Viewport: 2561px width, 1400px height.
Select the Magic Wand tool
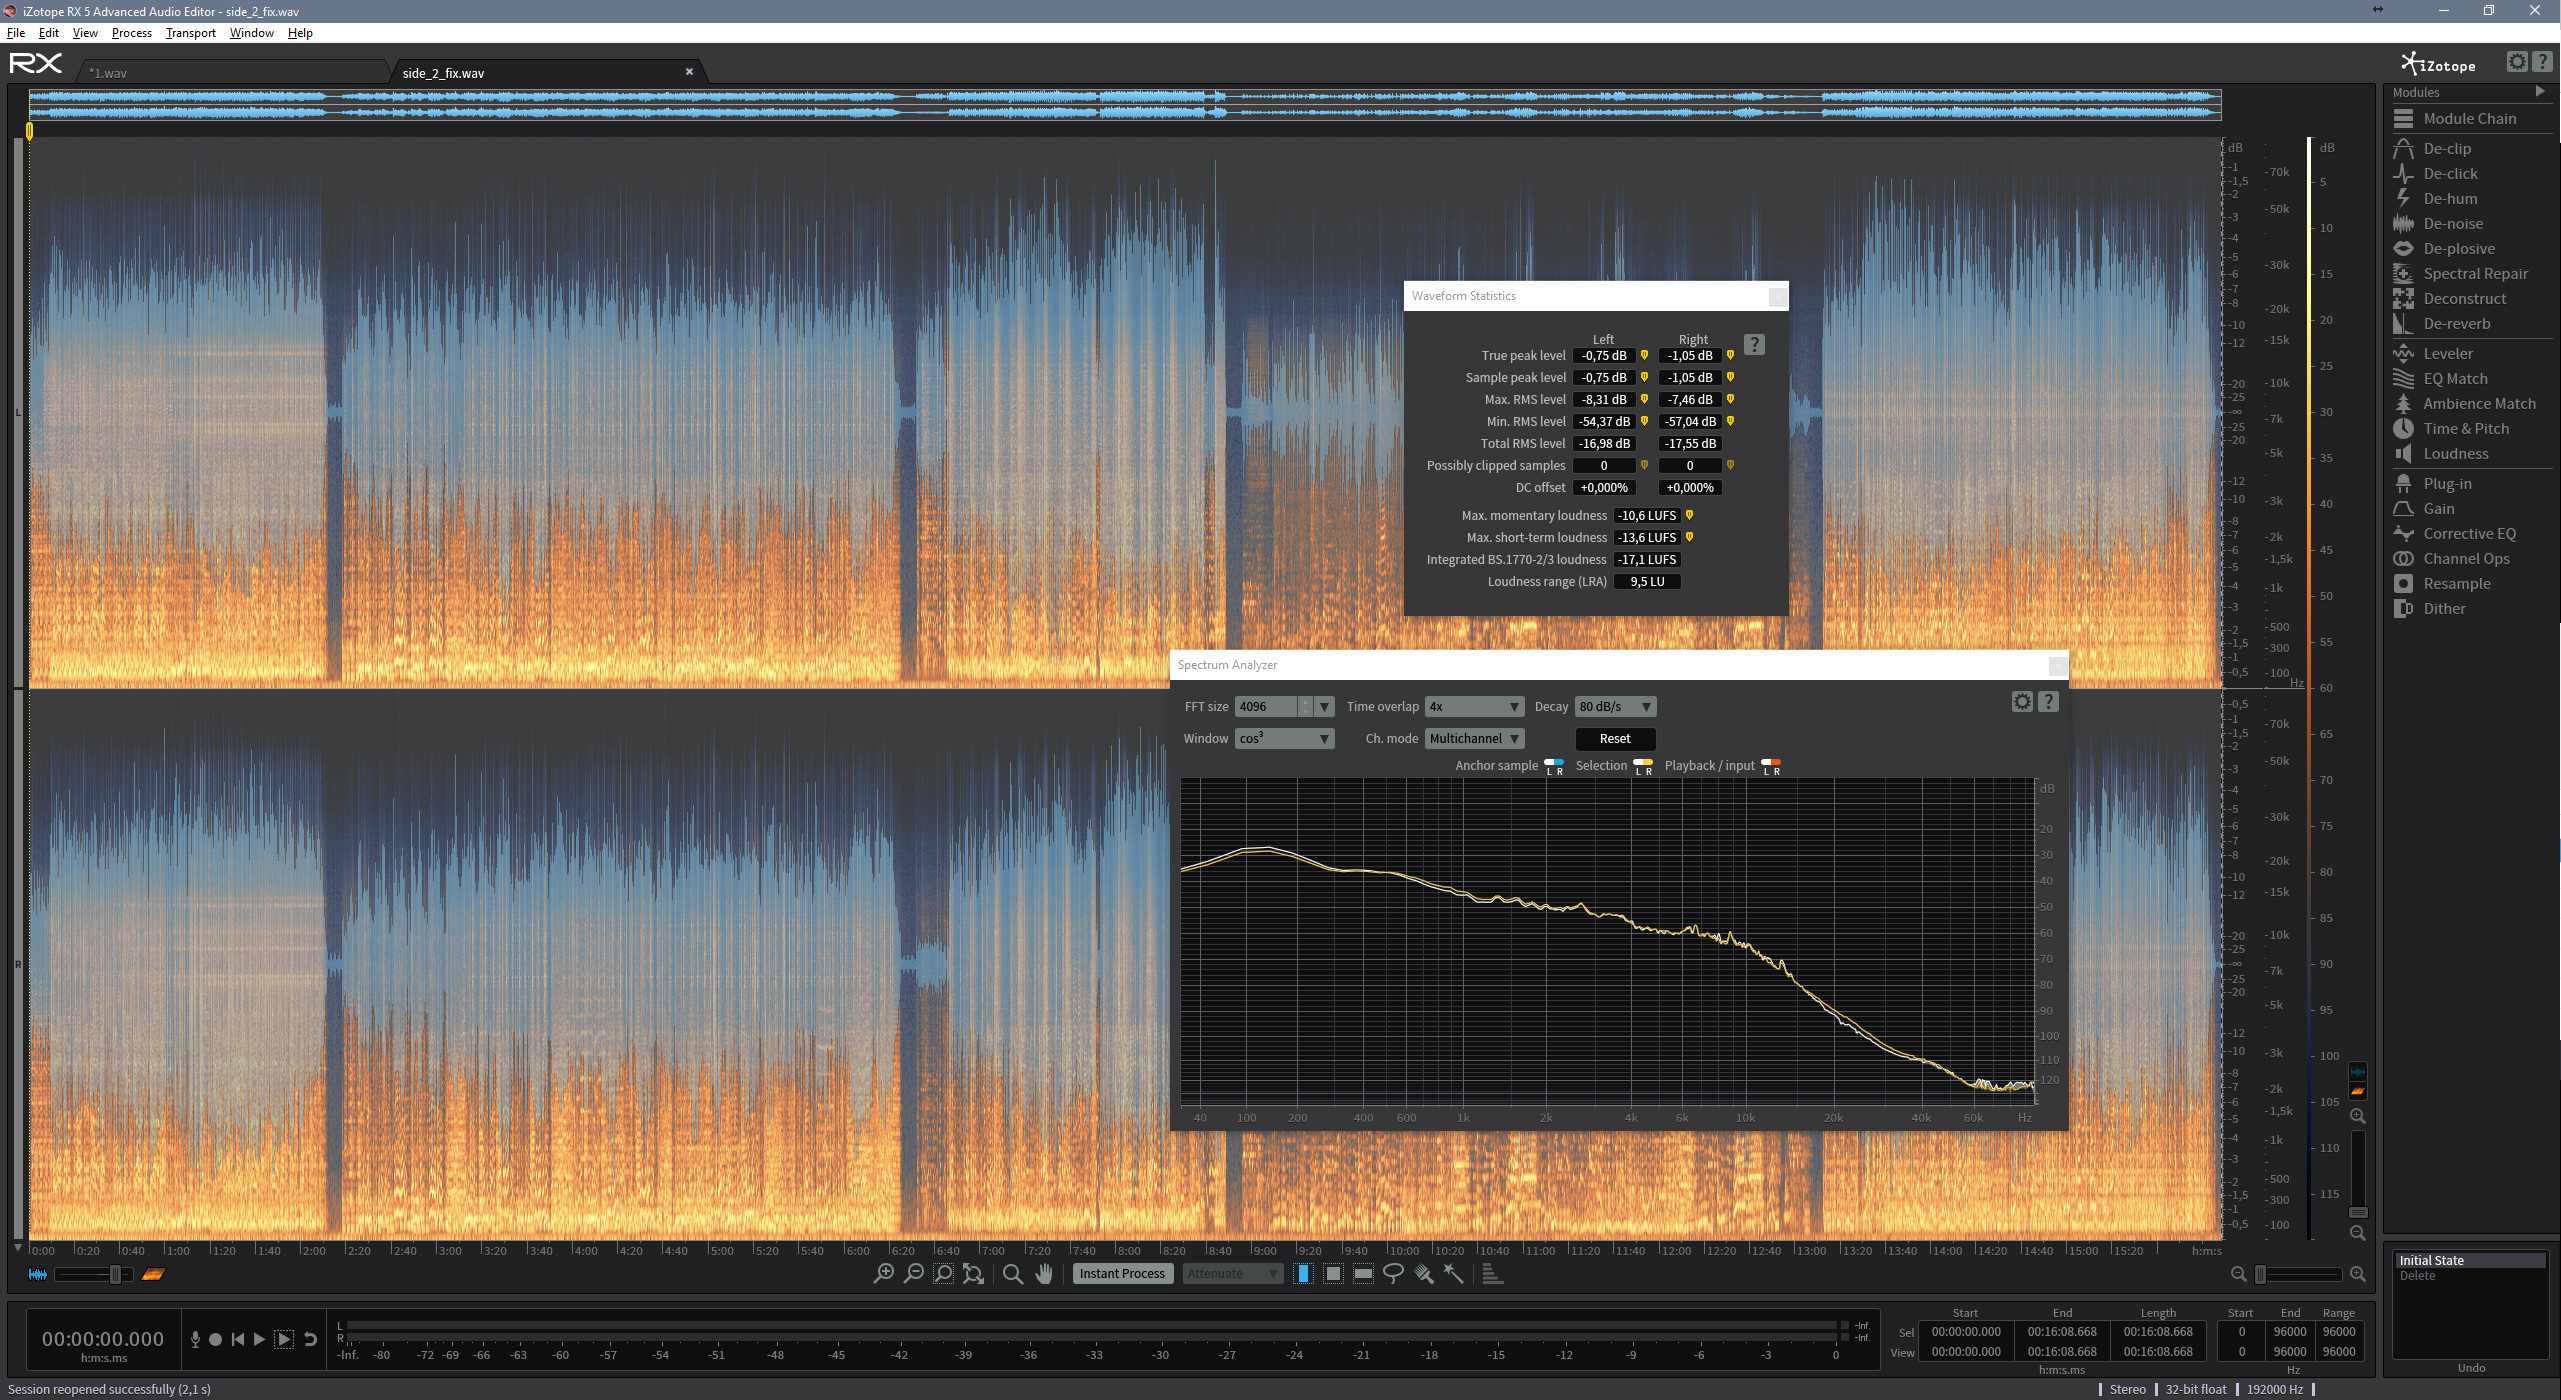pyautogui.click(x=1454, y=1273)
